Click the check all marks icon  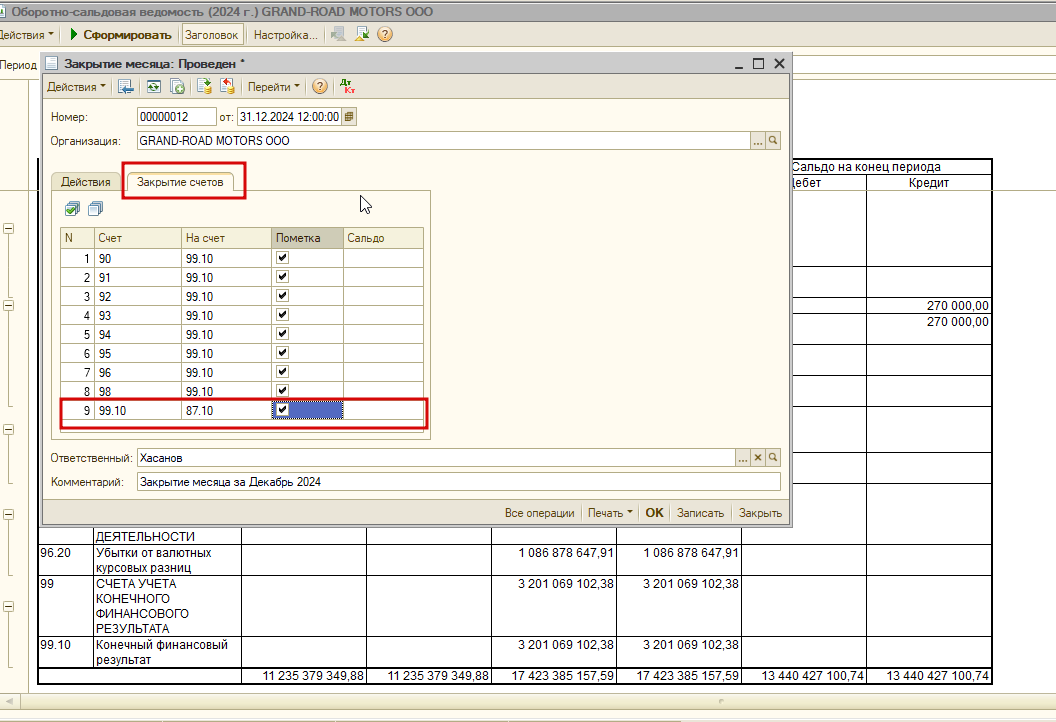[72, 209]
